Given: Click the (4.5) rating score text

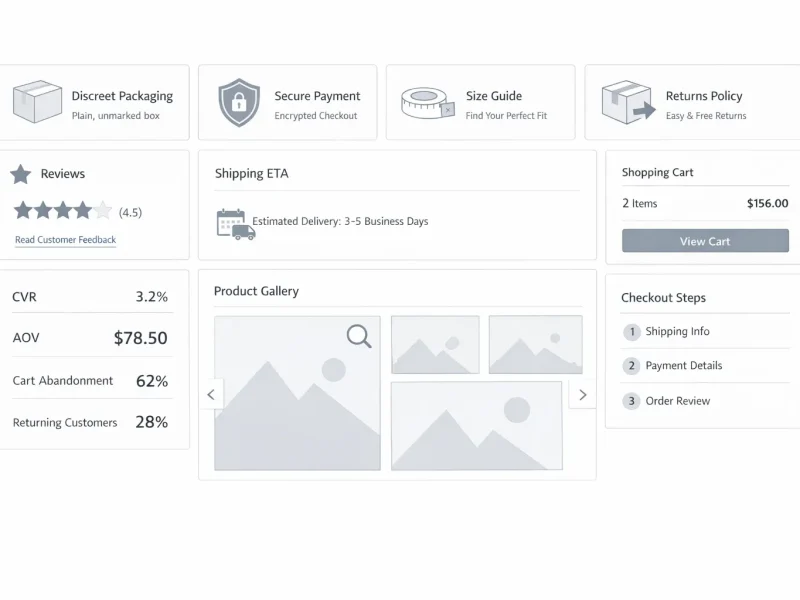Looking at the screenshot, I should coord(131,213).
